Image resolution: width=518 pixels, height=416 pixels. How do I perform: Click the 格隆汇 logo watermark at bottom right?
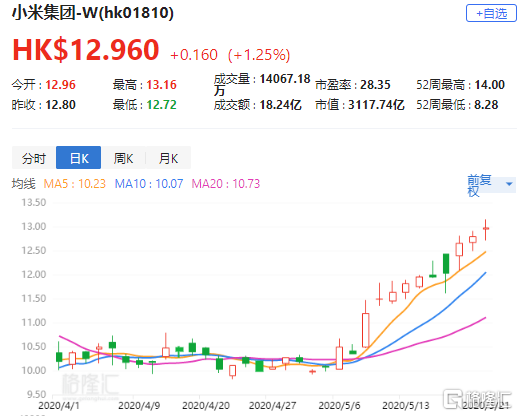[477, 398]
